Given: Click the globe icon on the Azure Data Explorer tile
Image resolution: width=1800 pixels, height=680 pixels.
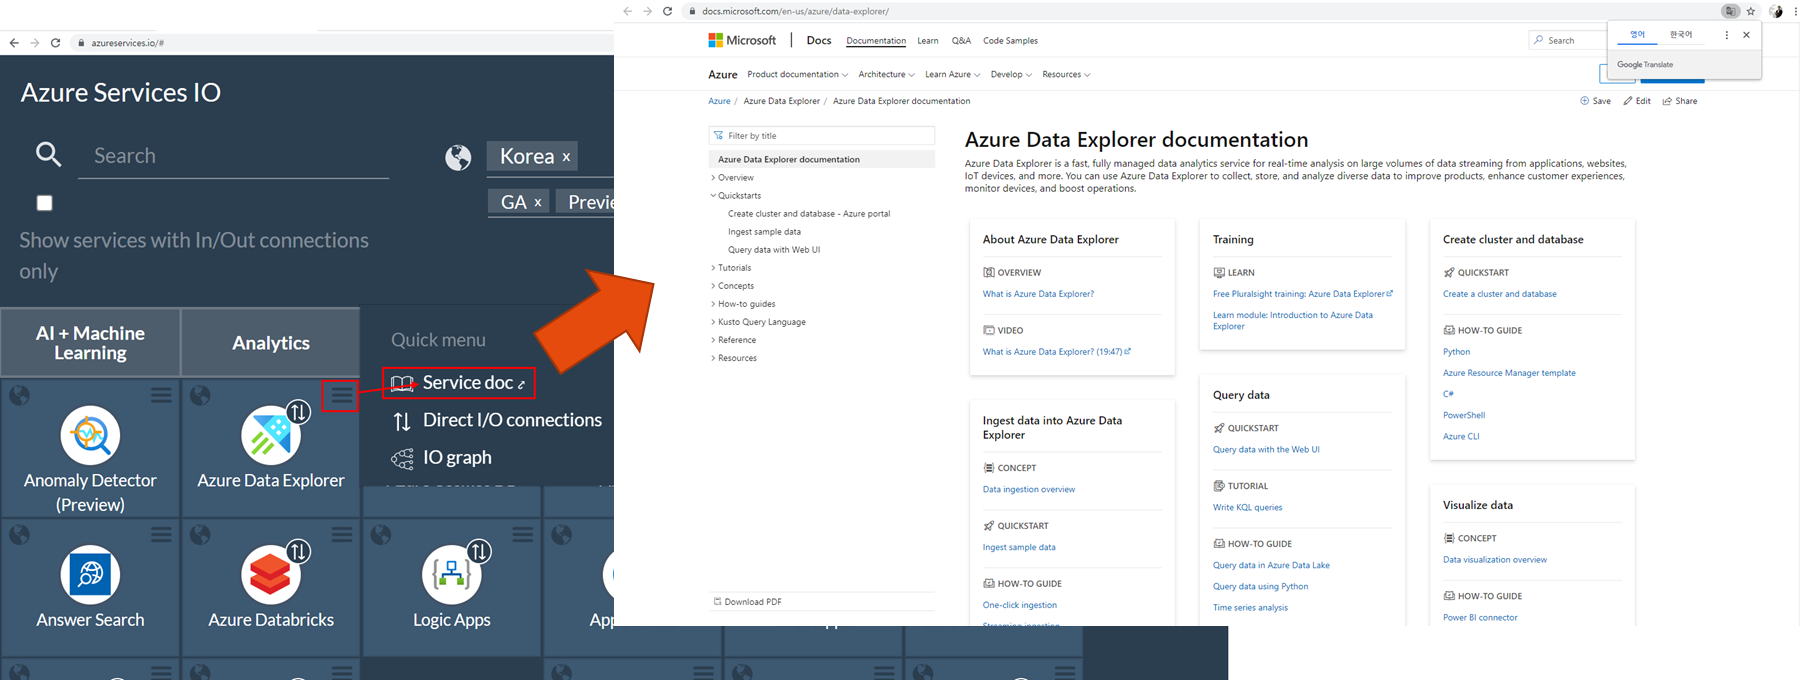Looking at the screenshot, I should [x=200, y=396].
